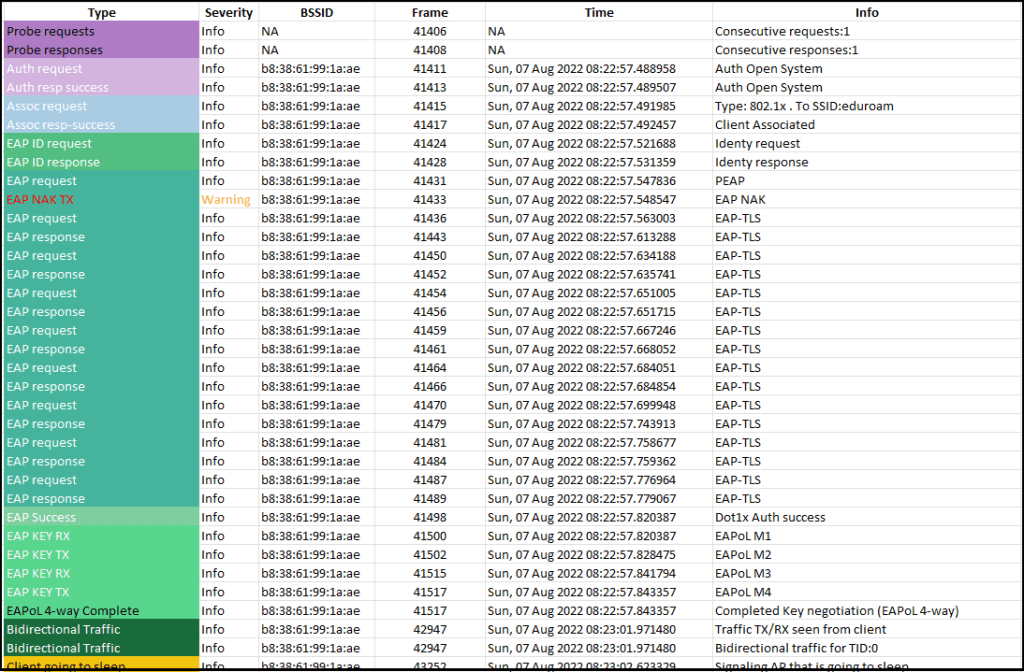Screen dimensions: 1024x672
Task: Select the EAPoL 4-way Complete cell
Action: (x=101, y=611)
